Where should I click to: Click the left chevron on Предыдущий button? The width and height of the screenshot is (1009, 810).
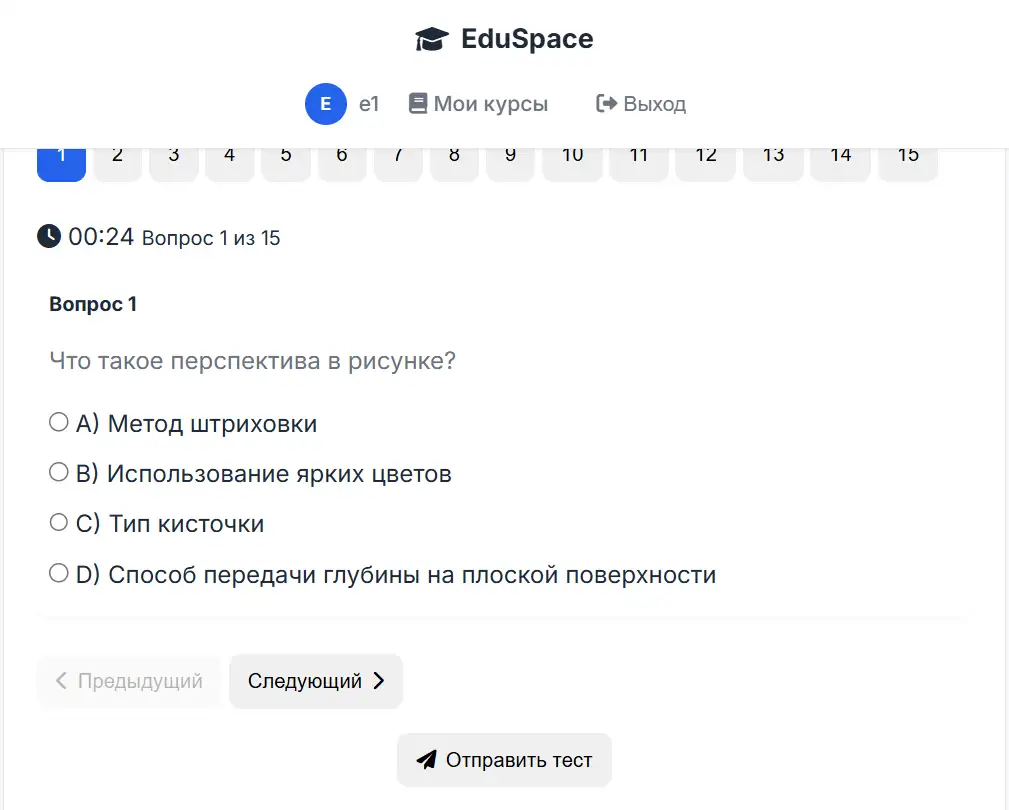[x=60, y=681]
